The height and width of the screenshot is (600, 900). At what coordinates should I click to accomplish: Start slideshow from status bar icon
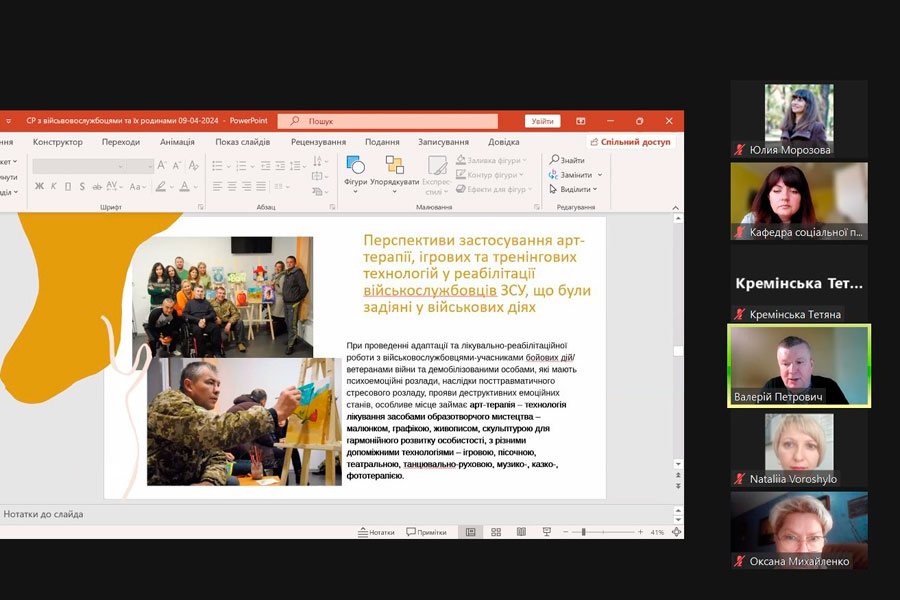547,532
